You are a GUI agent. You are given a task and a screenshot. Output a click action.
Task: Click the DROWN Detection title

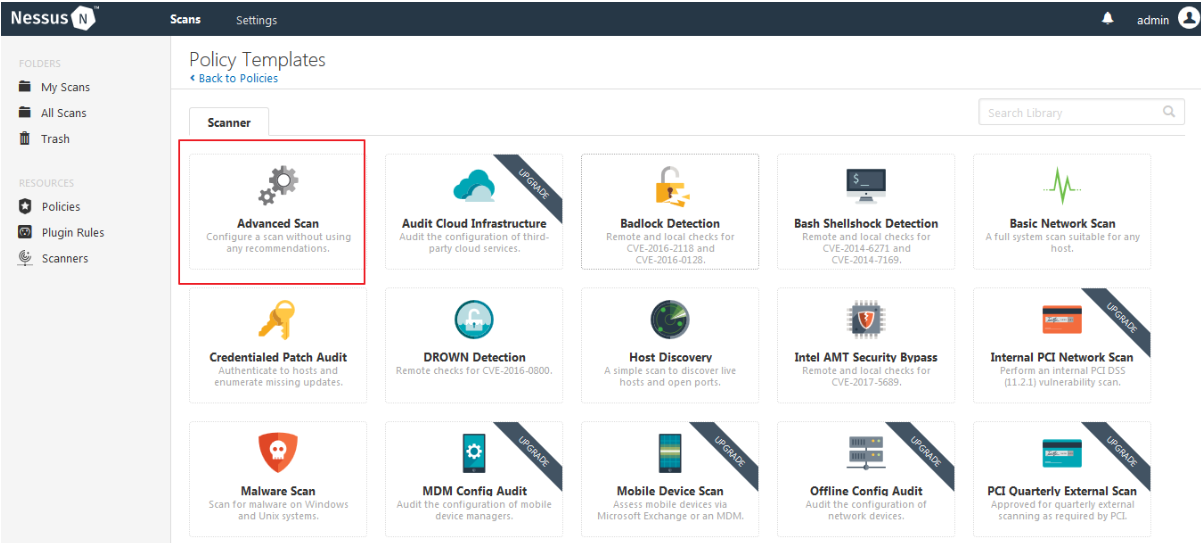[474, 357]
